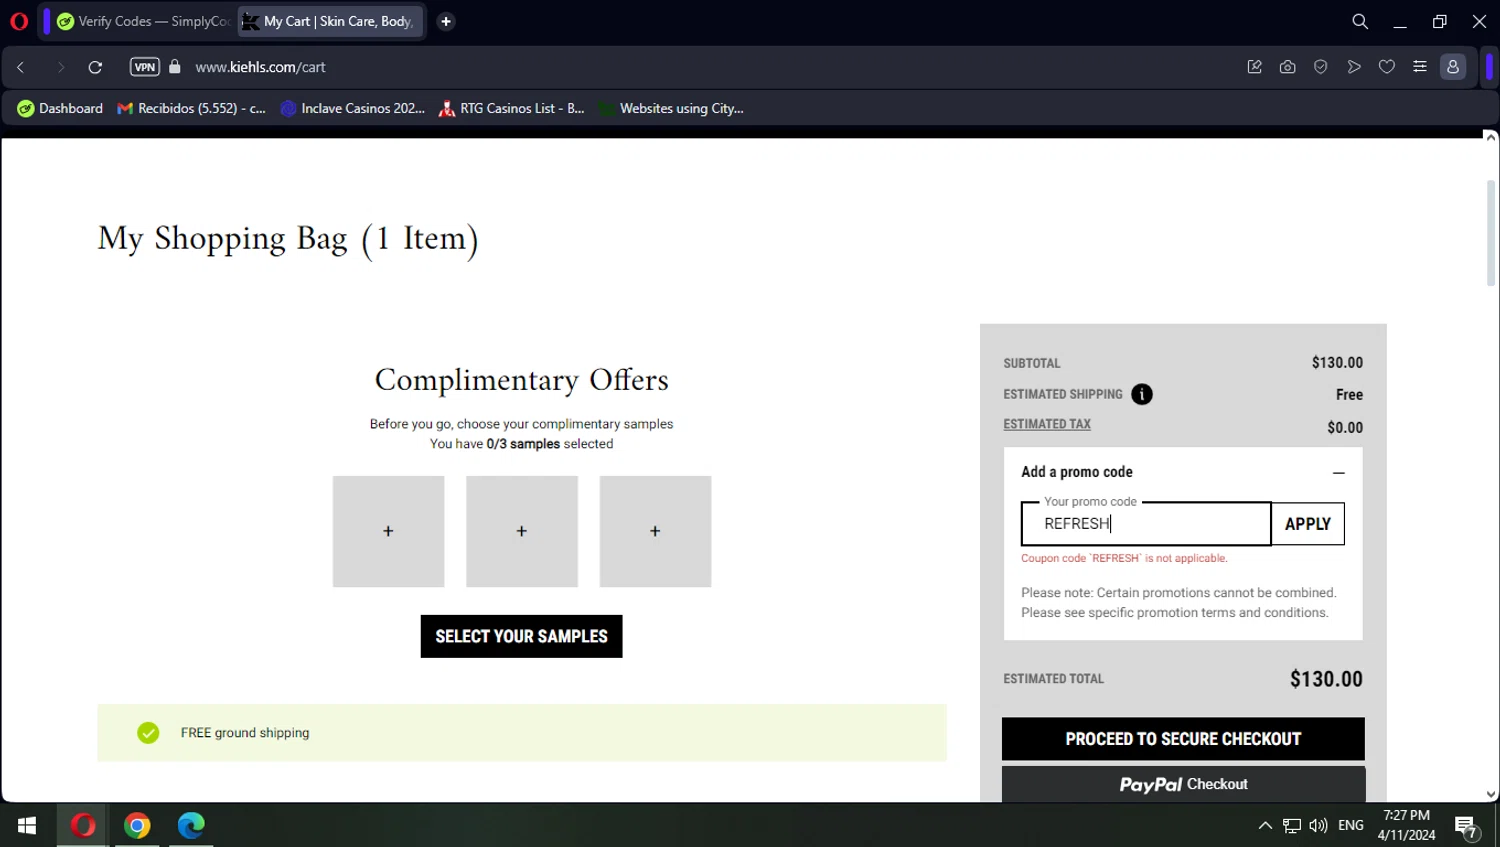This screenshot has height=847, width=1500.
Task: Click the 'My Shopping Bag (1 Item)' heading
Action: (x=288, y=240)
